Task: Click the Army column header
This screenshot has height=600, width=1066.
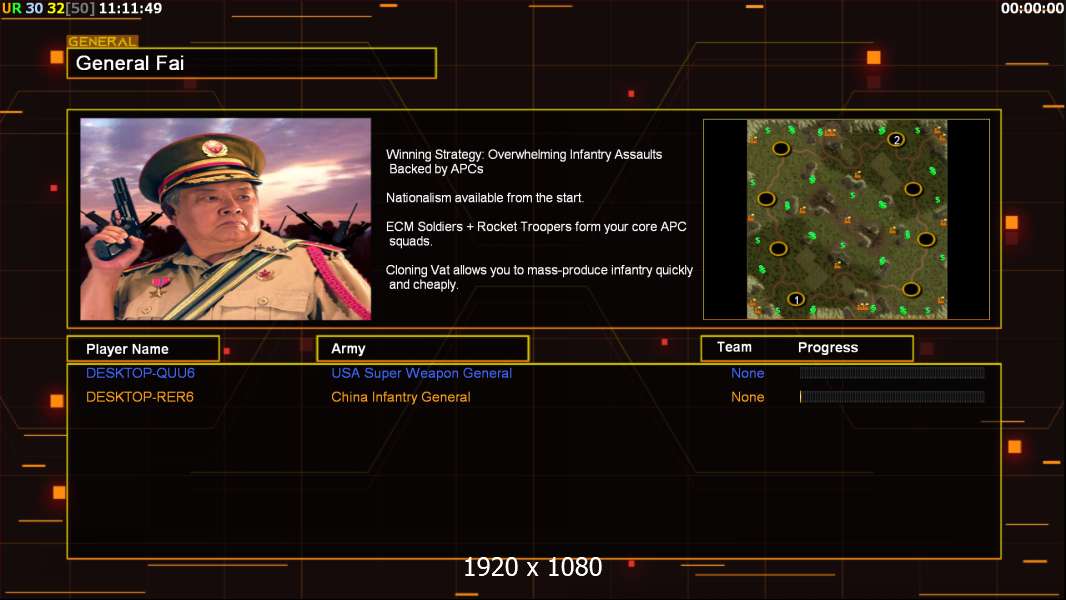Action: pos(423,349)
